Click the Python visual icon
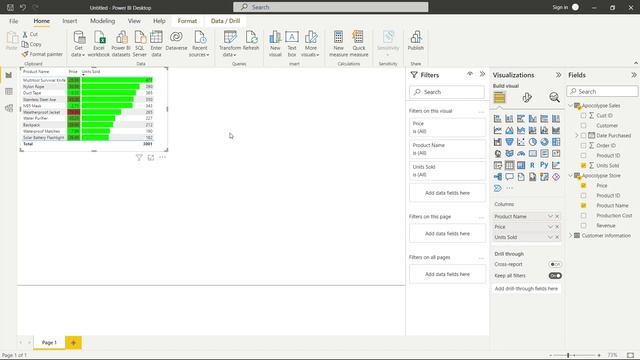The height and width of the screenshot is (360, 640). (x=544, y=165)
